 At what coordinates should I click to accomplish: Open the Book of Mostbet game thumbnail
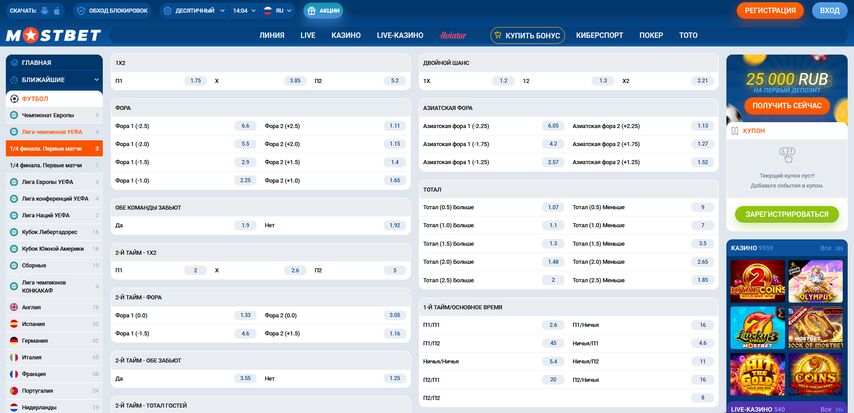point(815,327)
